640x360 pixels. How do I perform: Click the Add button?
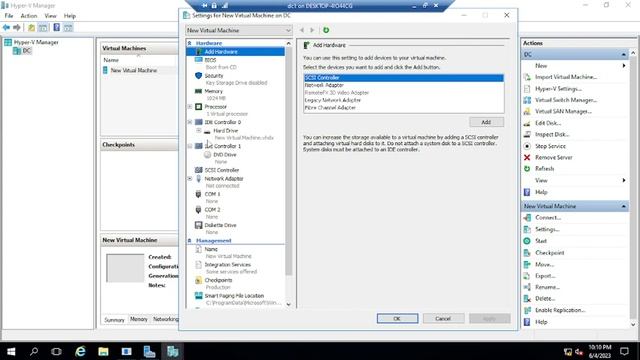coord(486,122)
